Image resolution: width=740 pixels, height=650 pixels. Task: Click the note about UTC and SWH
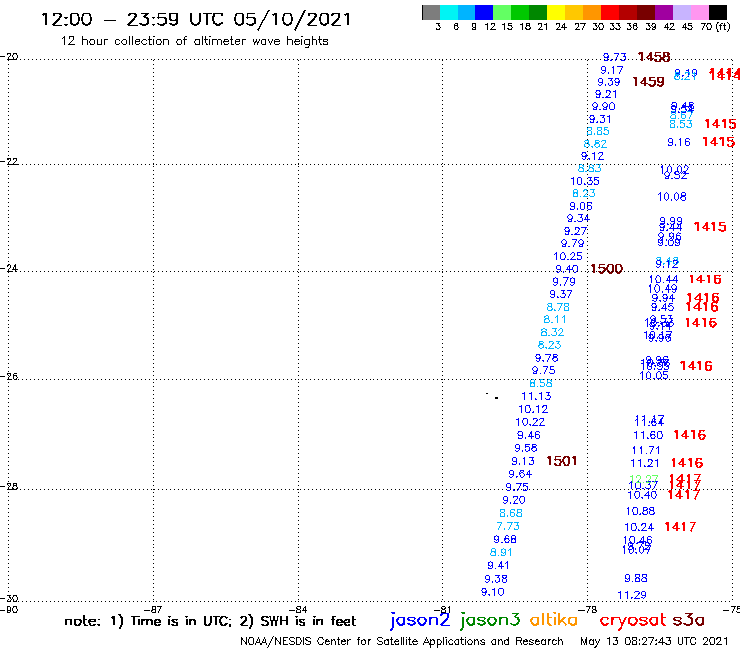click(210, 621)
